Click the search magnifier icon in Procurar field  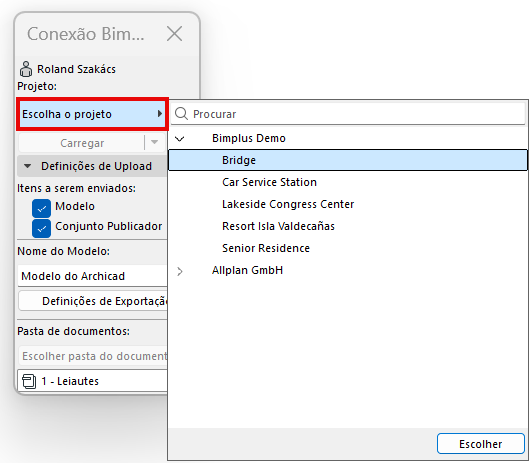pyautogui.click(x=182, y=114)
